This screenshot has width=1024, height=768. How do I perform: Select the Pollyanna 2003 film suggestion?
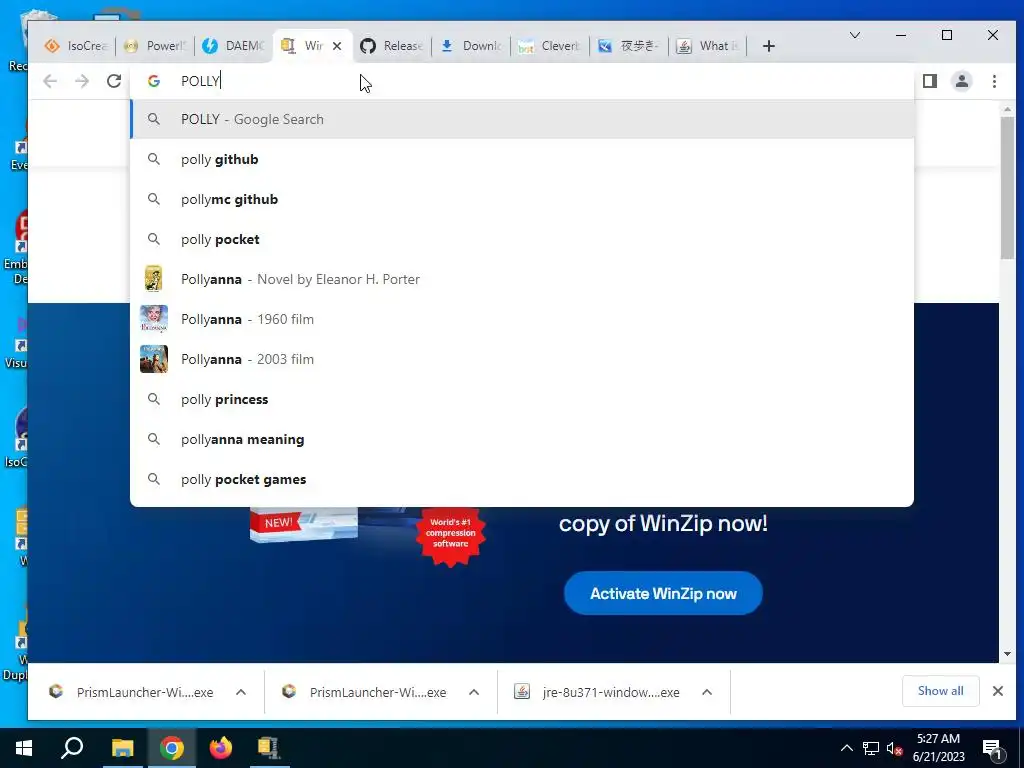pyautogui.click(x=522, y=359)
